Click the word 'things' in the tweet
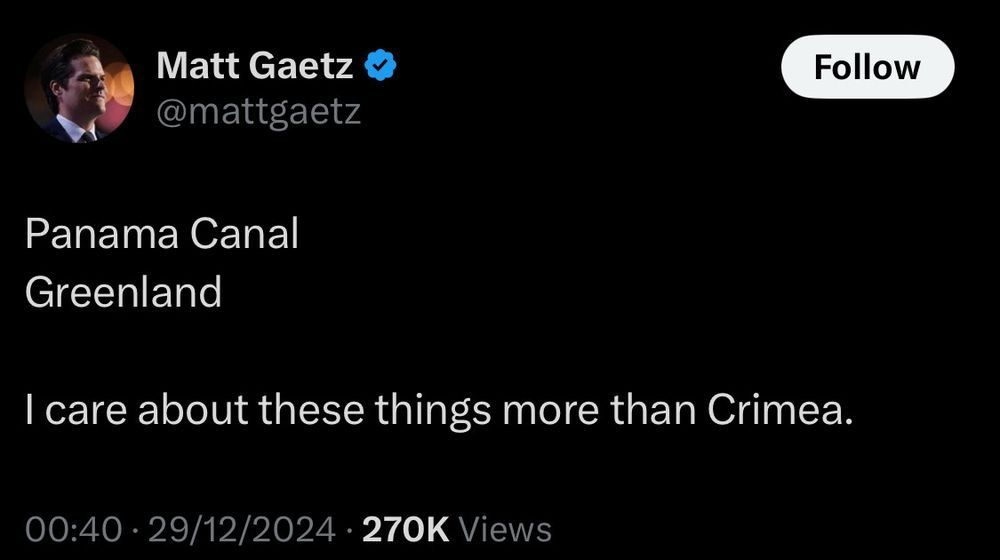Image resolution: width=1000 pixels, height=560 pixels. [x=433, y=409]
